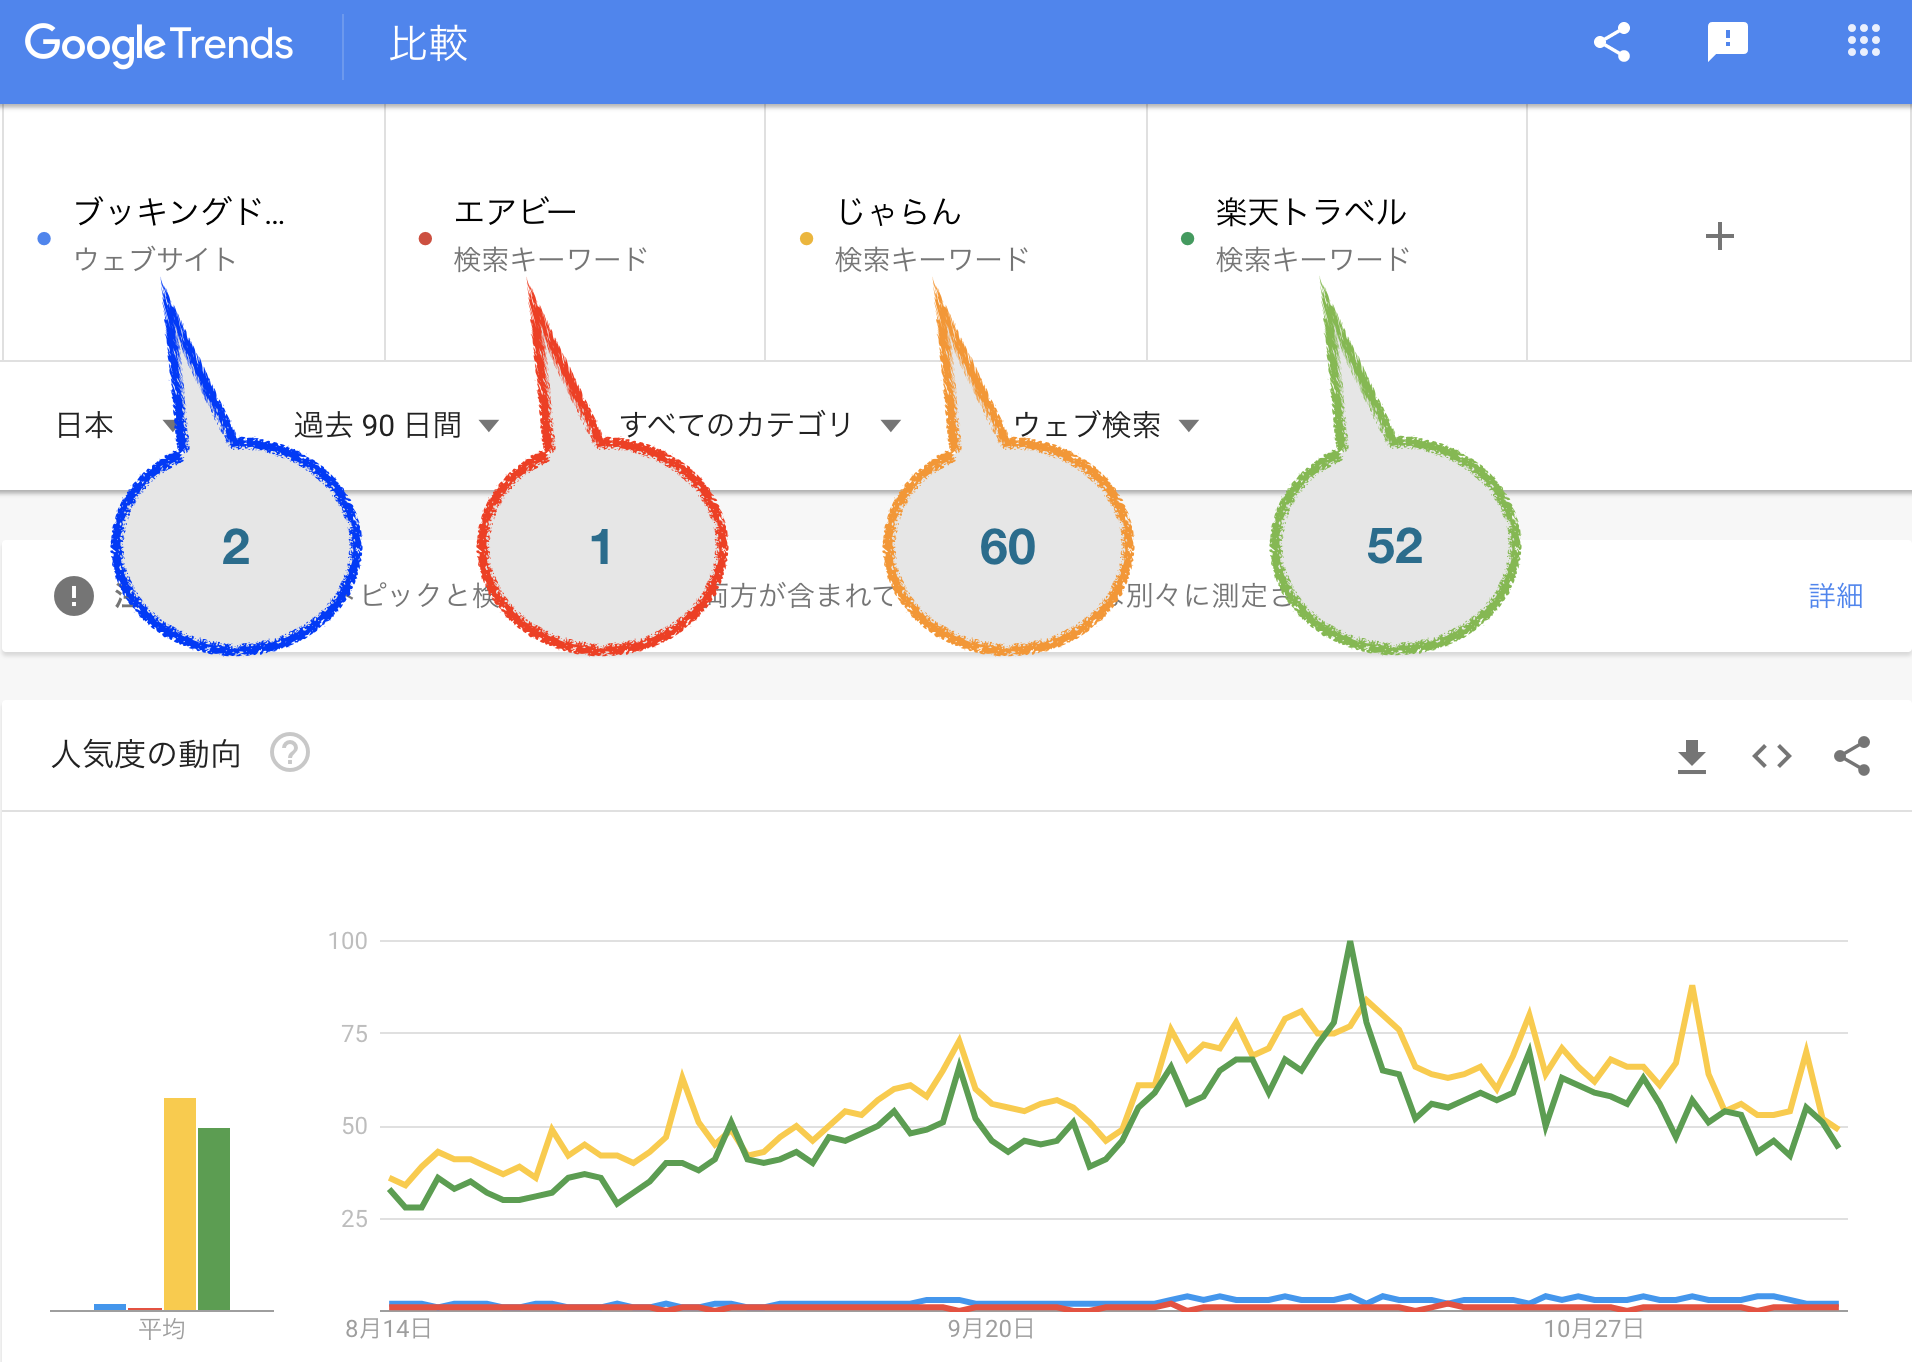Open the Google apps grid icon
Viewport: 1912px width, 1362px height.
pyautogui.click(x=1863, y=42)
